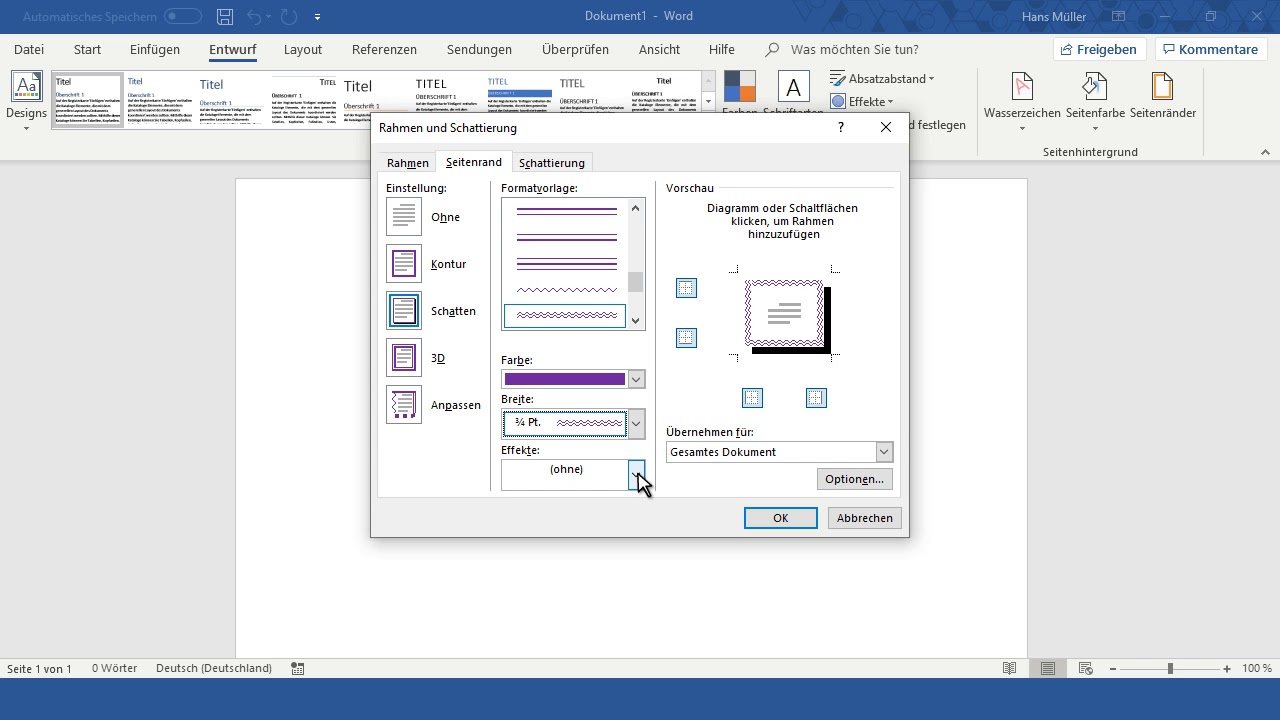Click the macro recording status icon

click(x=298, y=668)
